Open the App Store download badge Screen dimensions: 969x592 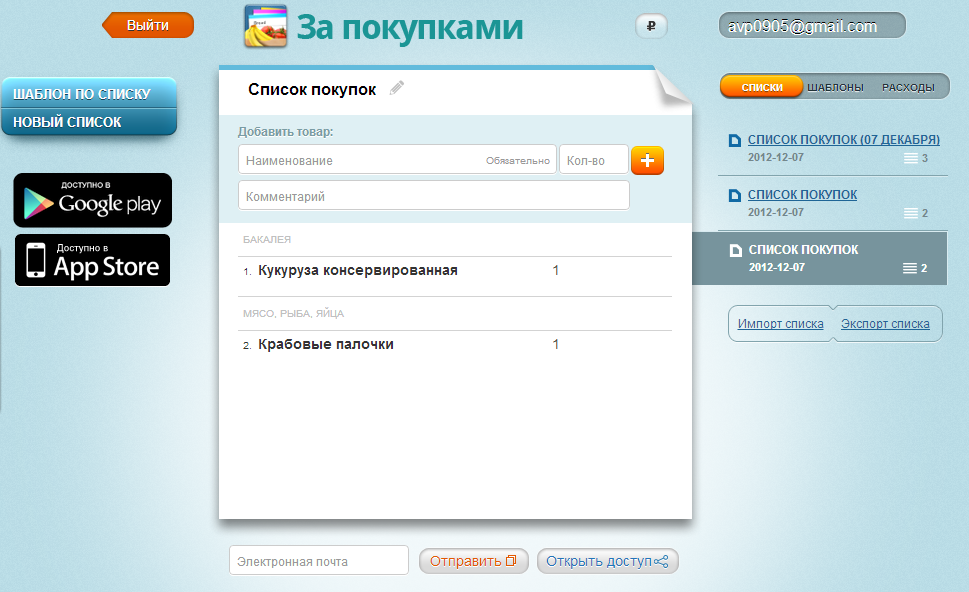[x=92, y=260]
